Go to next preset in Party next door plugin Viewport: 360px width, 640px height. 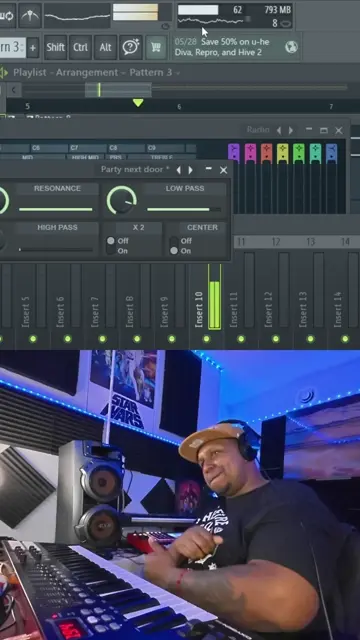pyautogui.click(x=190, y=170)
